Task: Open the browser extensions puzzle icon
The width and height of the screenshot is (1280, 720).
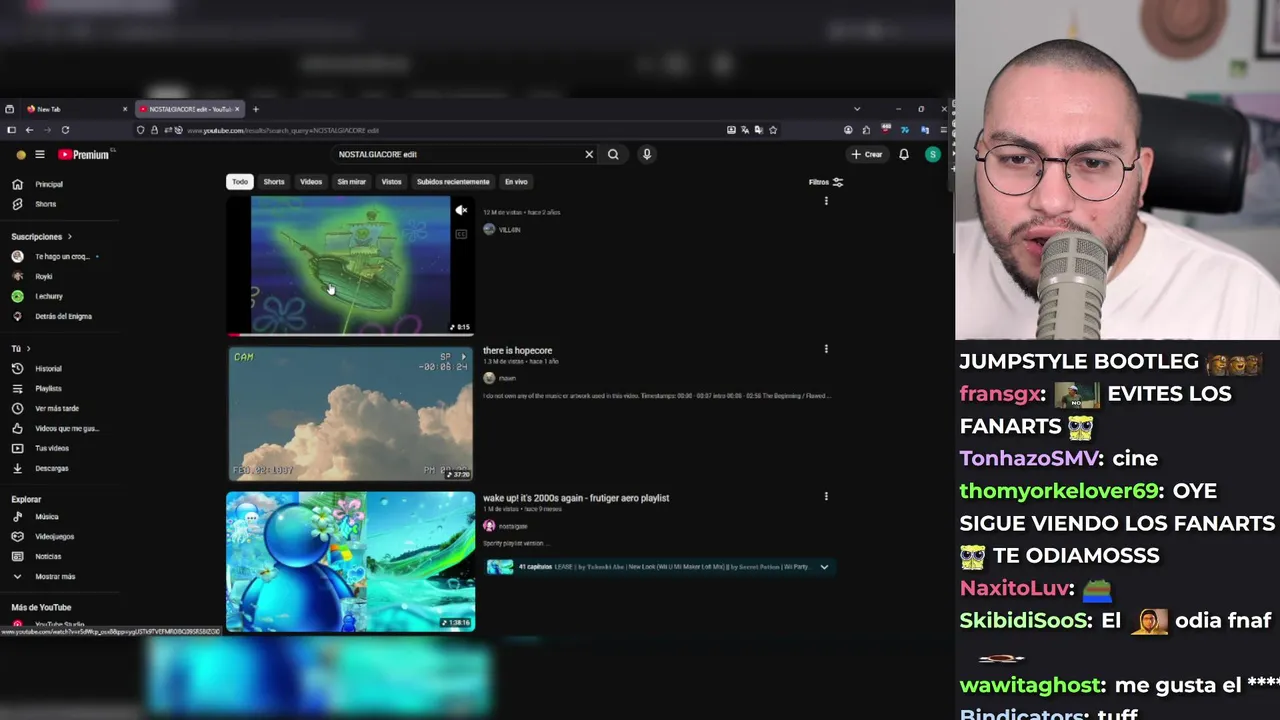Action: 866,130
